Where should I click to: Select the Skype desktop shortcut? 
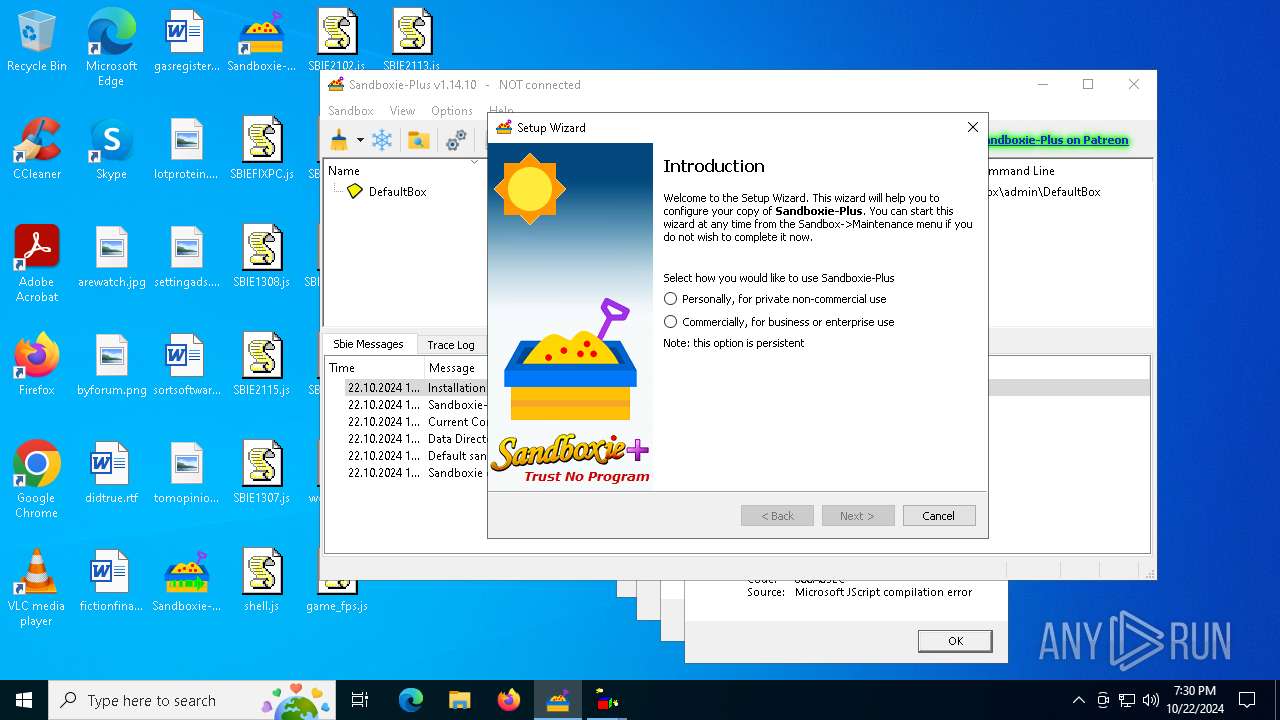click(111, 148)
